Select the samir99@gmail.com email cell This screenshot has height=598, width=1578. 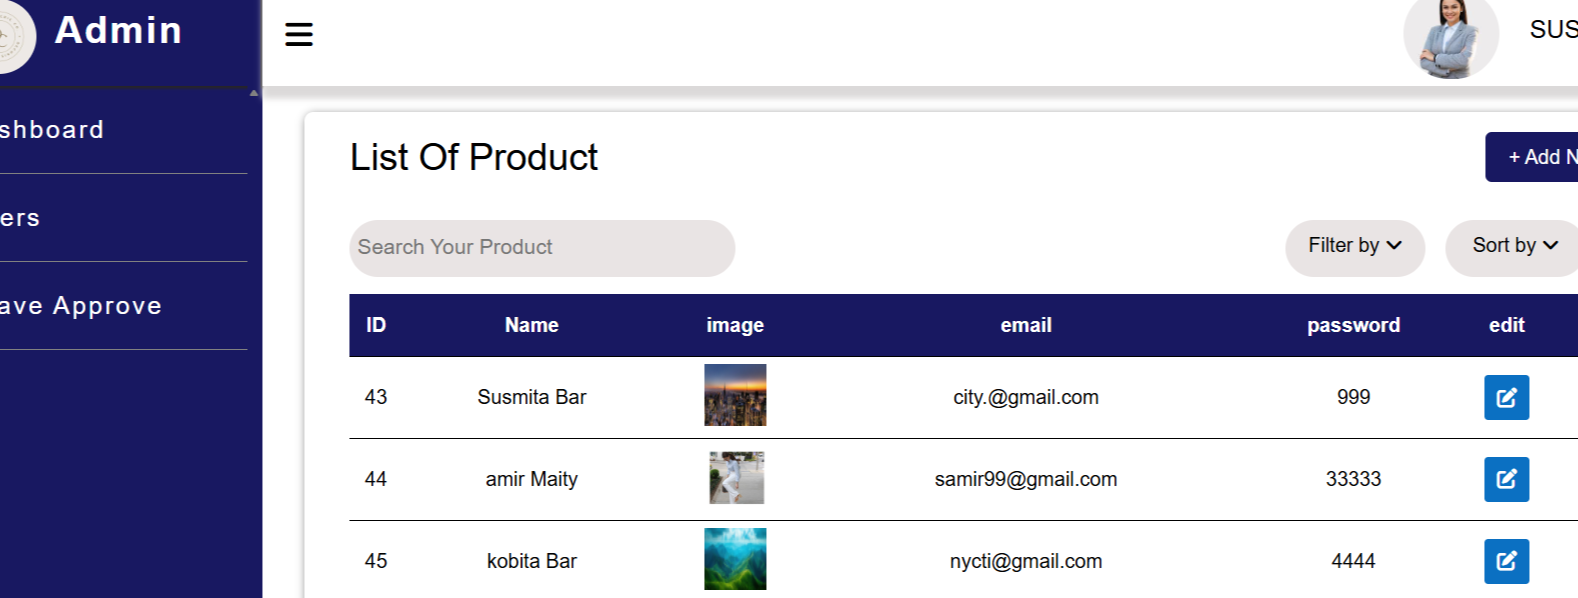pyautogui.click(x=1025, y=479)
